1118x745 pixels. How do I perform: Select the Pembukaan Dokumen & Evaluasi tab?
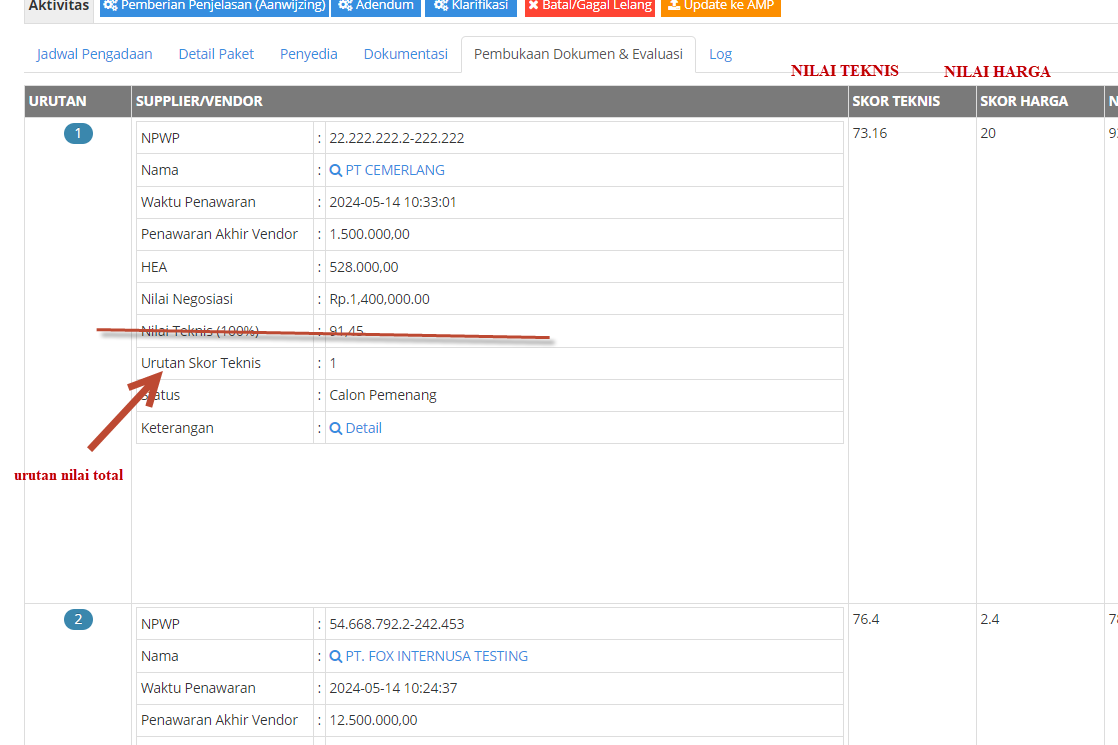pyautogui.click(x=578, y=54)
